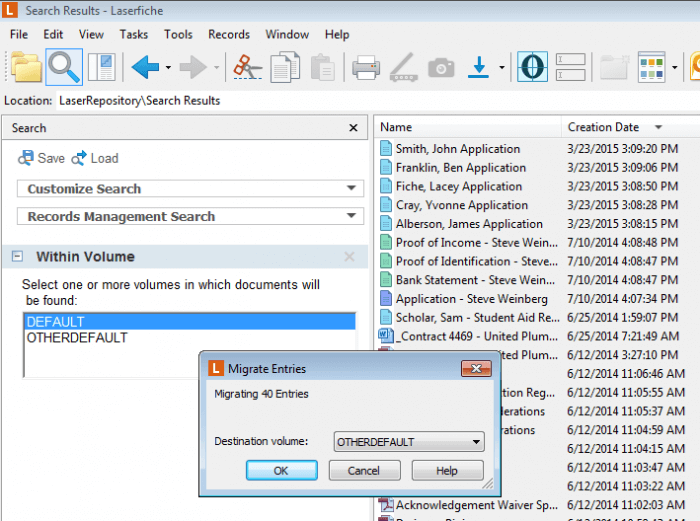Screen dimensions: 700x521
Task: Click the metadata O toolbar icon
Action: (533, 67)
